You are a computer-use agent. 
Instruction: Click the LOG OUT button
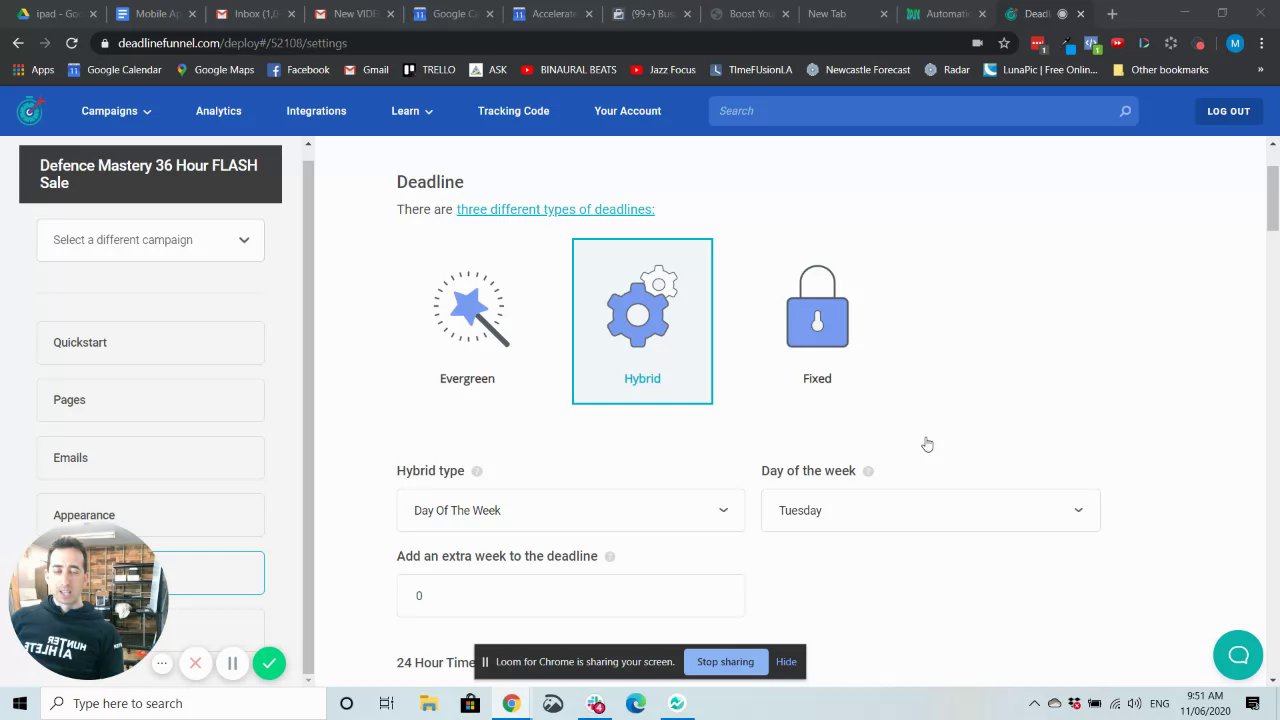pos(1228,111)
